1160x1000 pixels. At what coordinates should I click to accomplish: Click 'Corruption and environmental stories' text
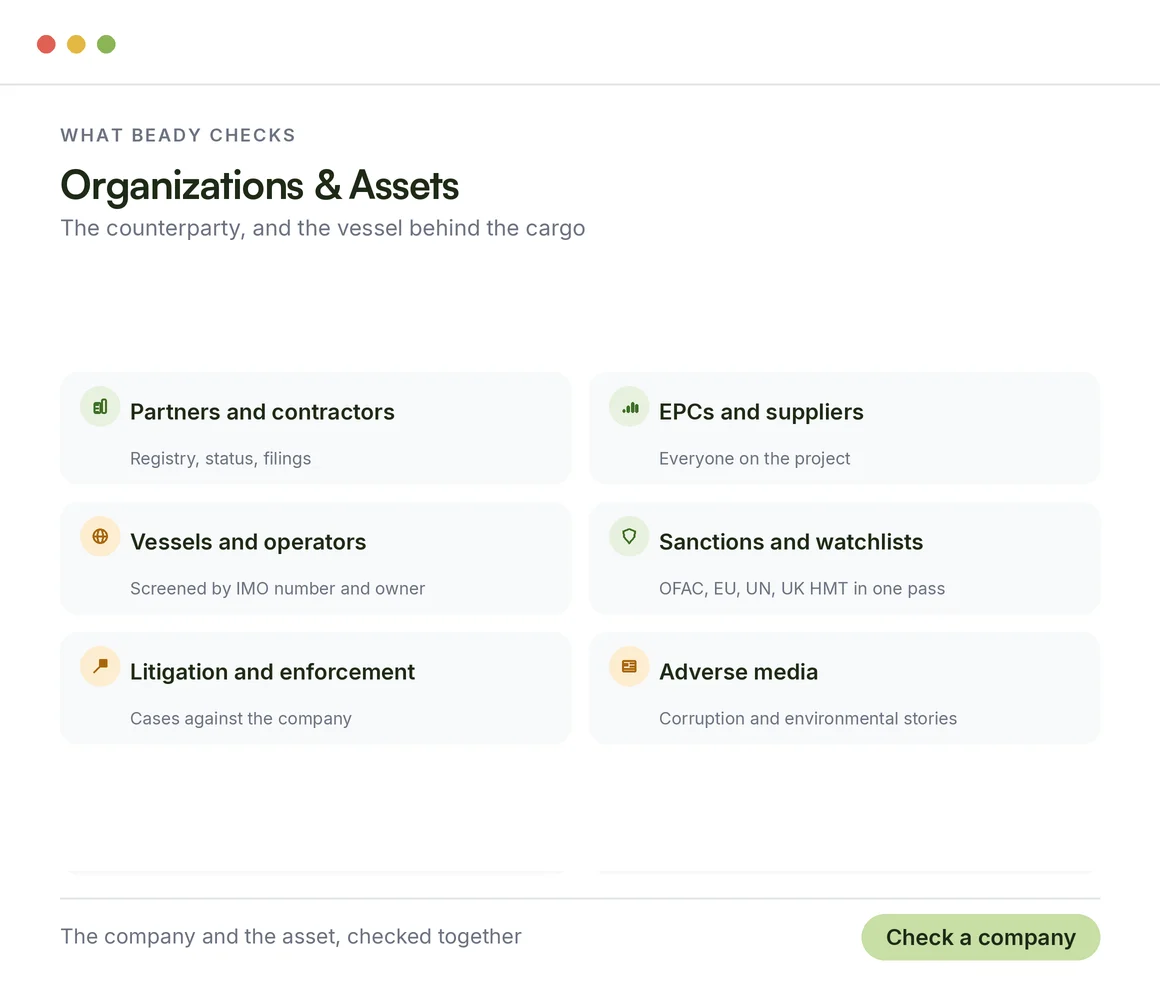tap(808, 718)
